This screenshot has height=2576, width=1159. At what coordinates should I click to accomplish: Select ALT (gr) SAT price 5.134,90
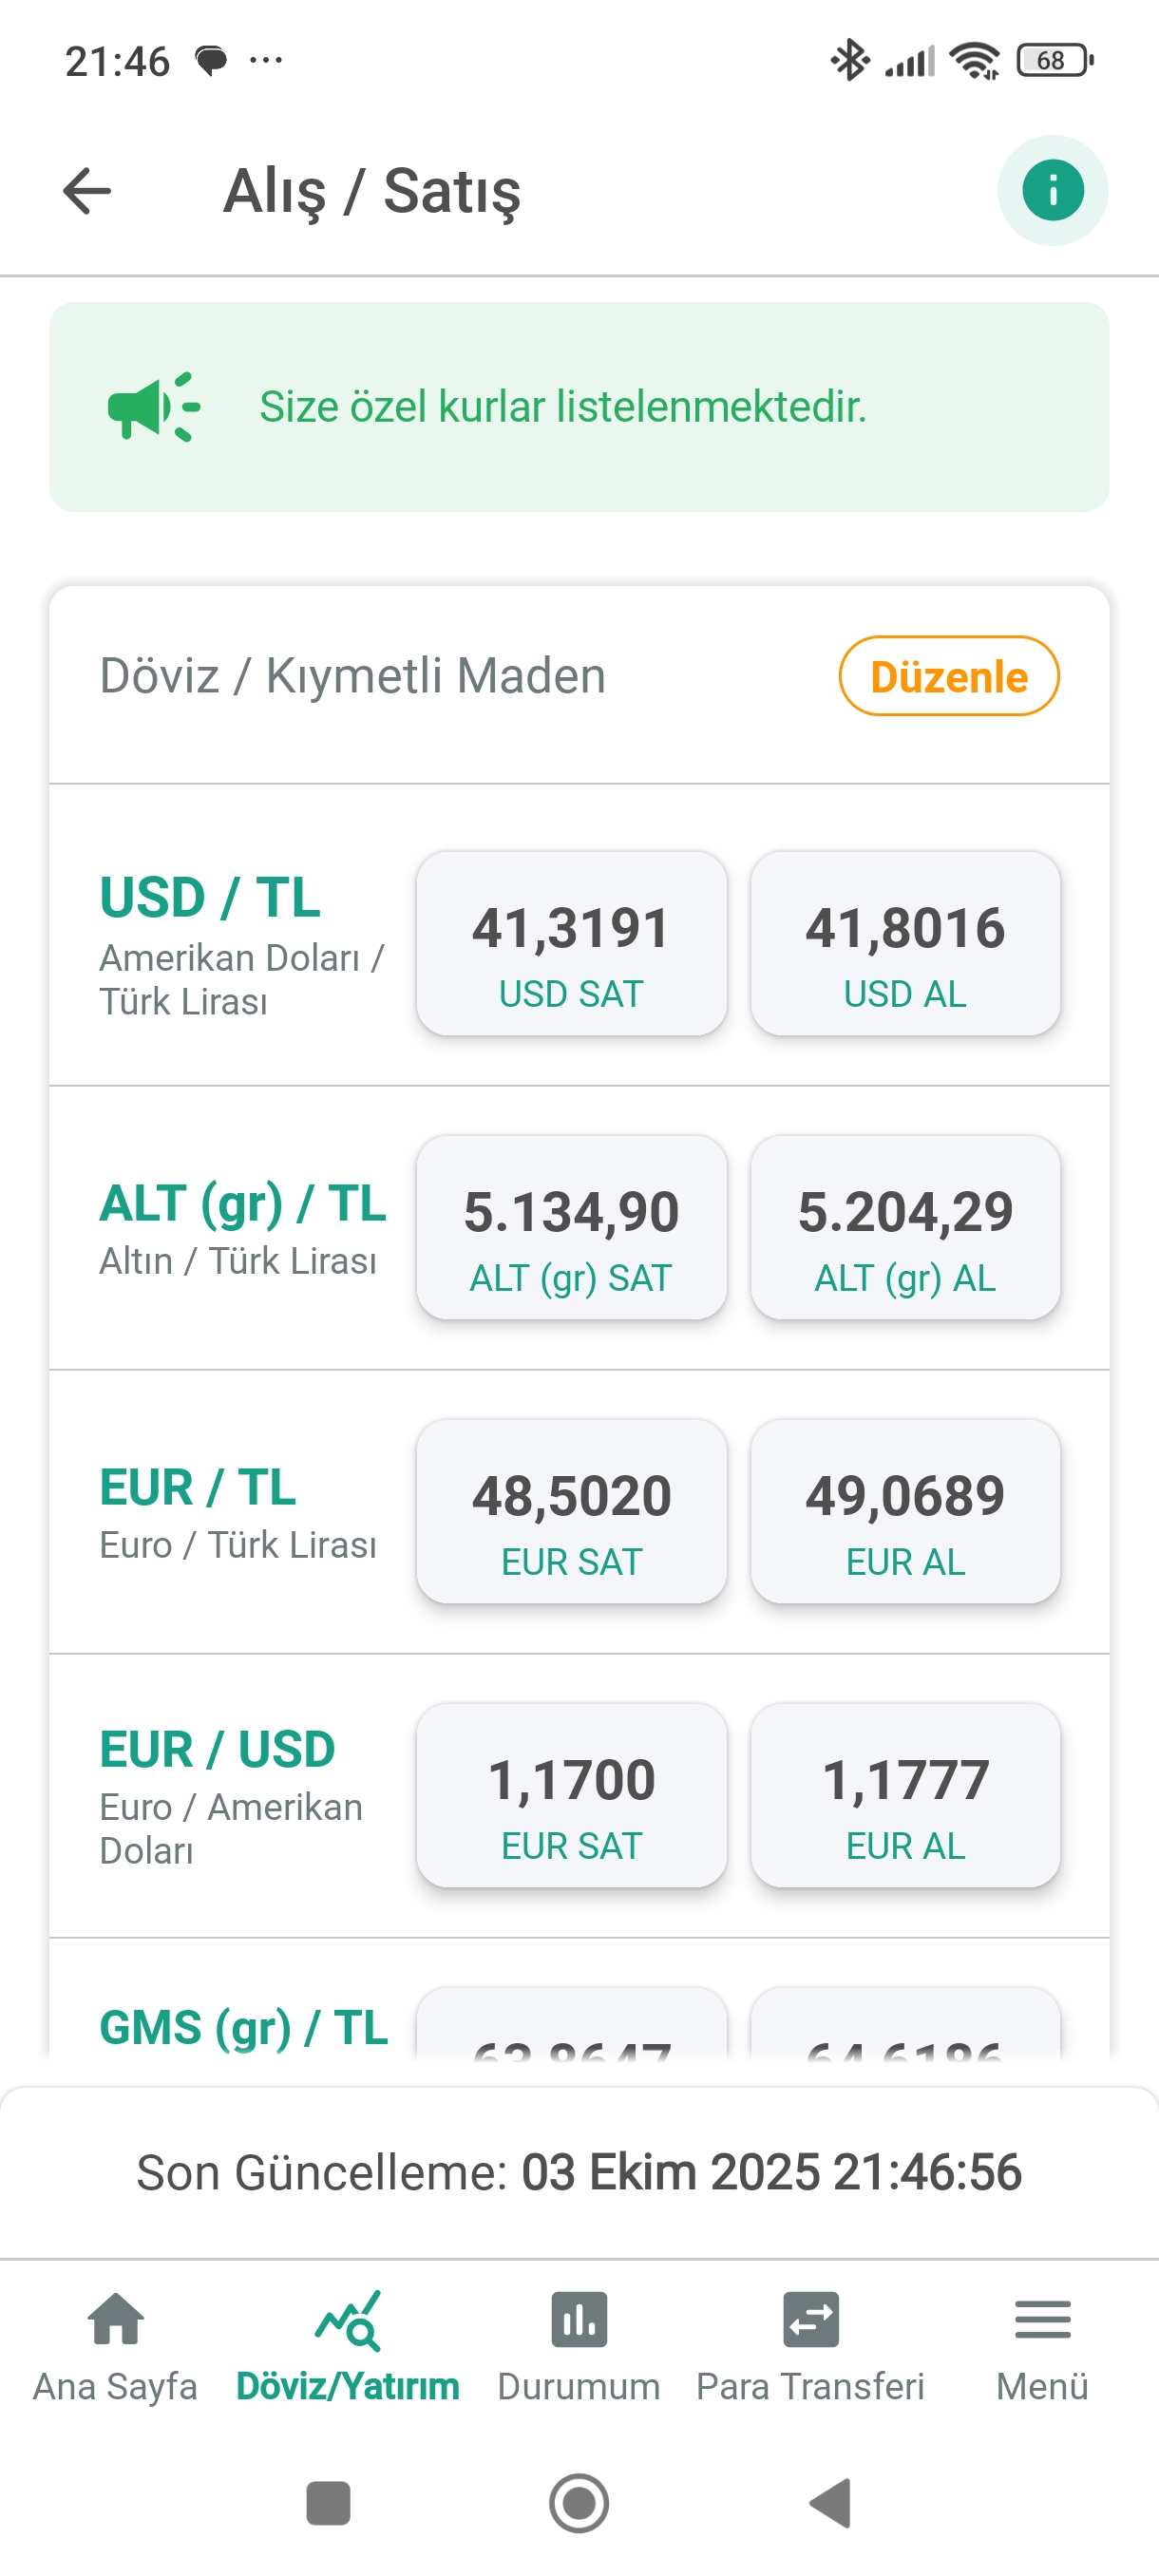571,1227
